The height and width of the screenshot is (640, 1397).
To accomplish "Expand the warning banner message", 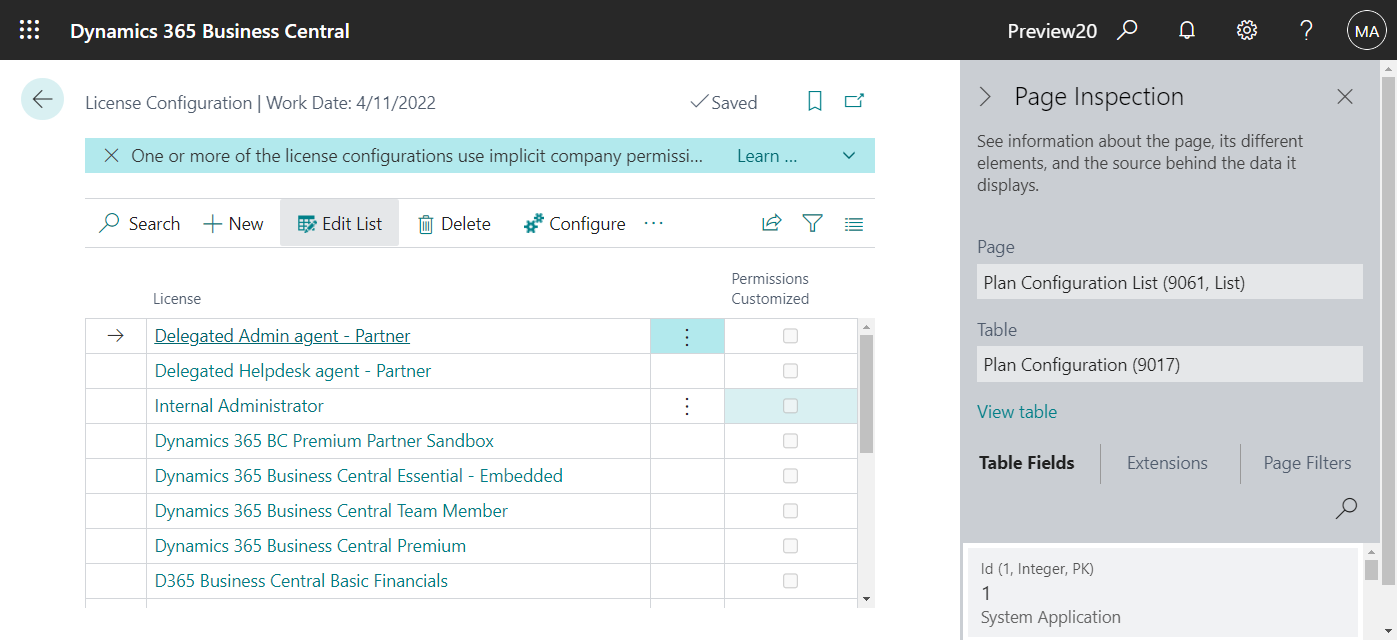I will click(848, 155).
